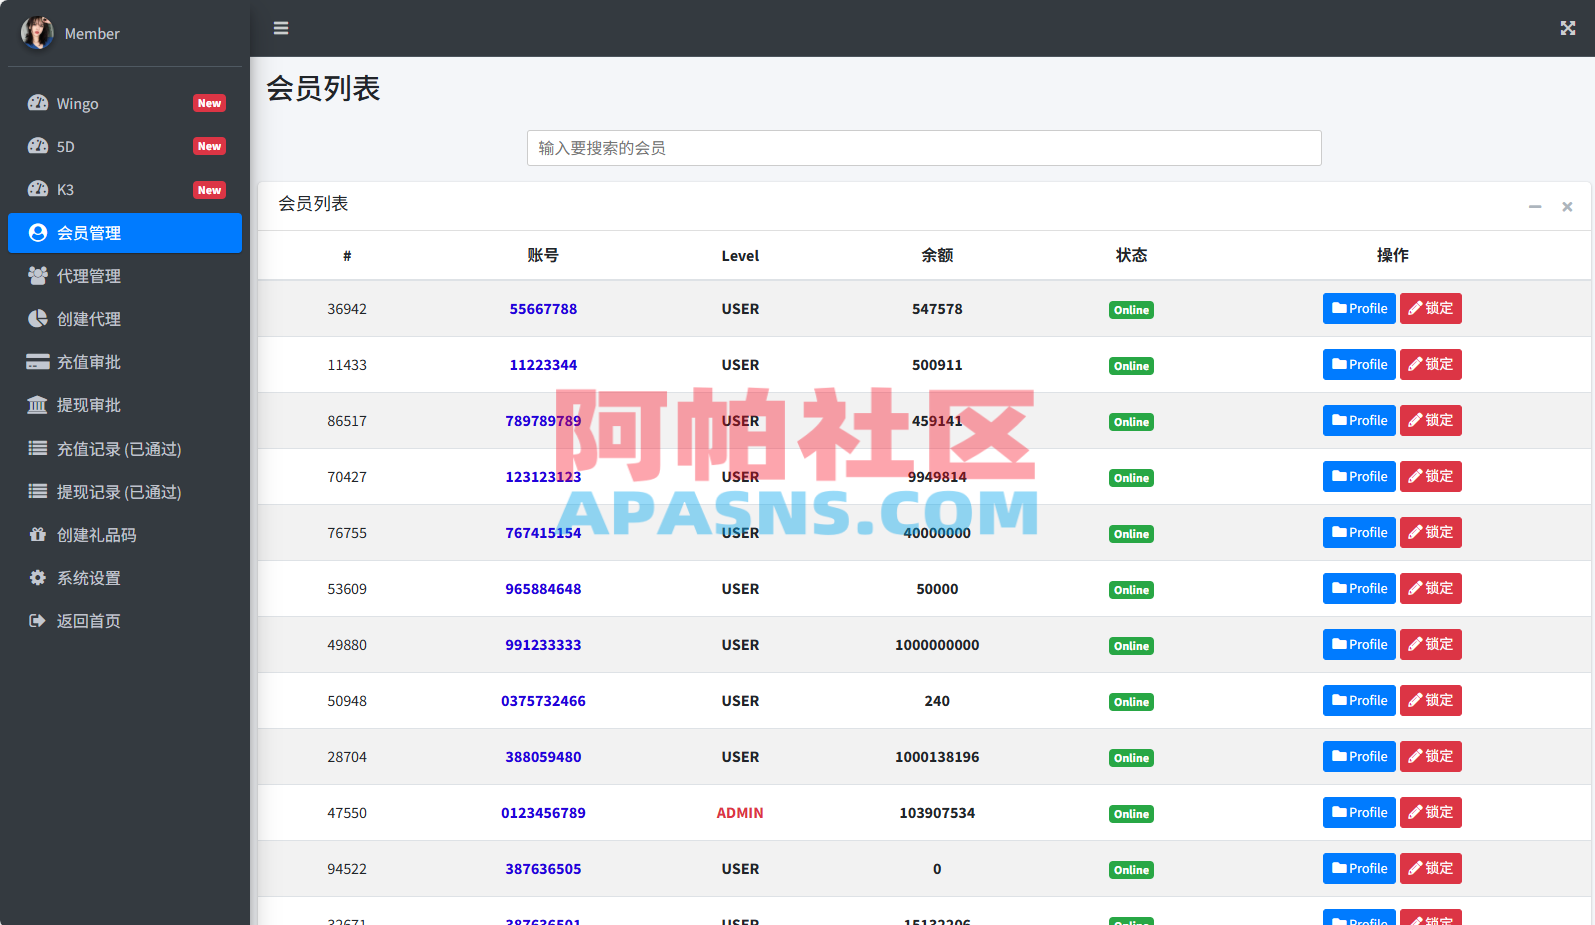Open K3 game in the sidebar

(x=125, y=189)
